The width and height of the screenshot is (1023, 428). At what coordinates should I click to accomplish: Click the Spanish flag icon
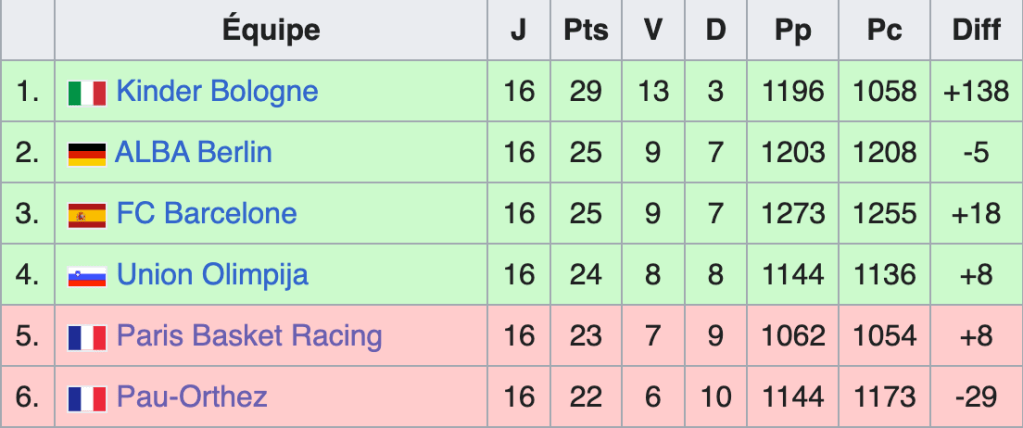87,215
